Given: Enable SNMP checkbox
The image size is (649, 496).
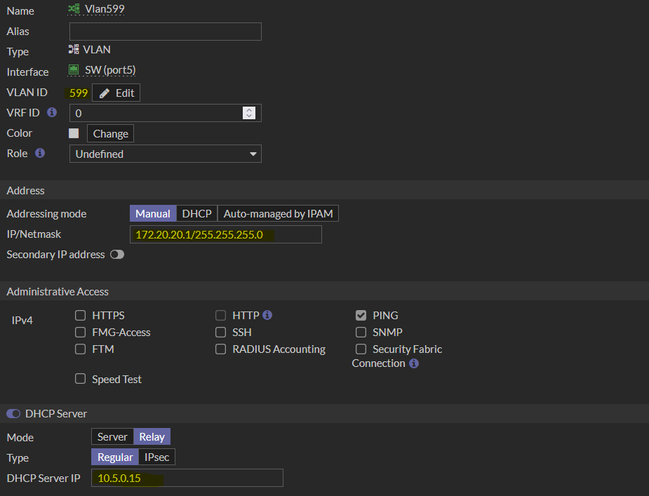Looking at the screenshot, I should 361,332.
